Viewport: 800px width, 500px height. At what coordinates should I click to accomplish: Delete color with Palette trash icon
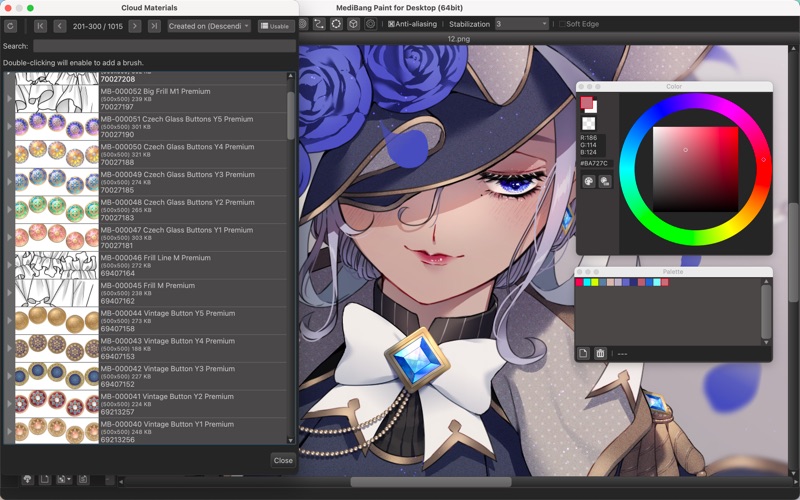pos(600,353)
